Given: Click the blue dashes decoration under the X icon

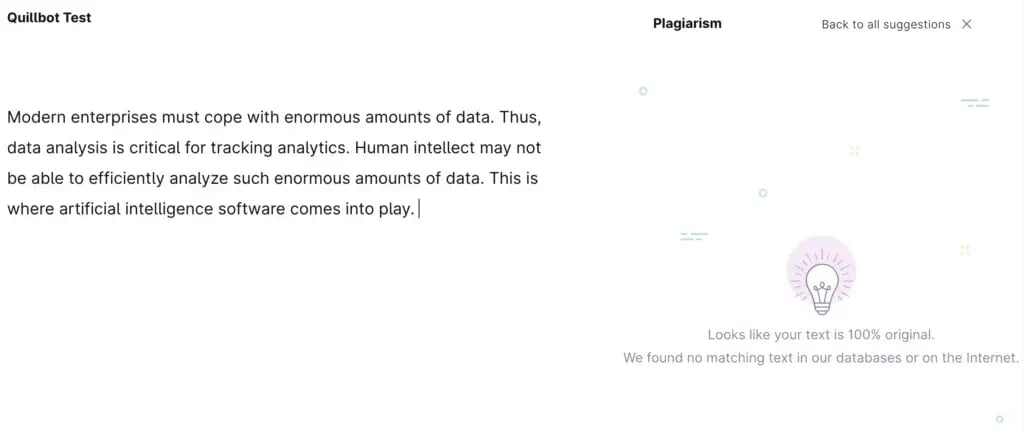Looking at the screenshot, I should (x=974, y=102).
